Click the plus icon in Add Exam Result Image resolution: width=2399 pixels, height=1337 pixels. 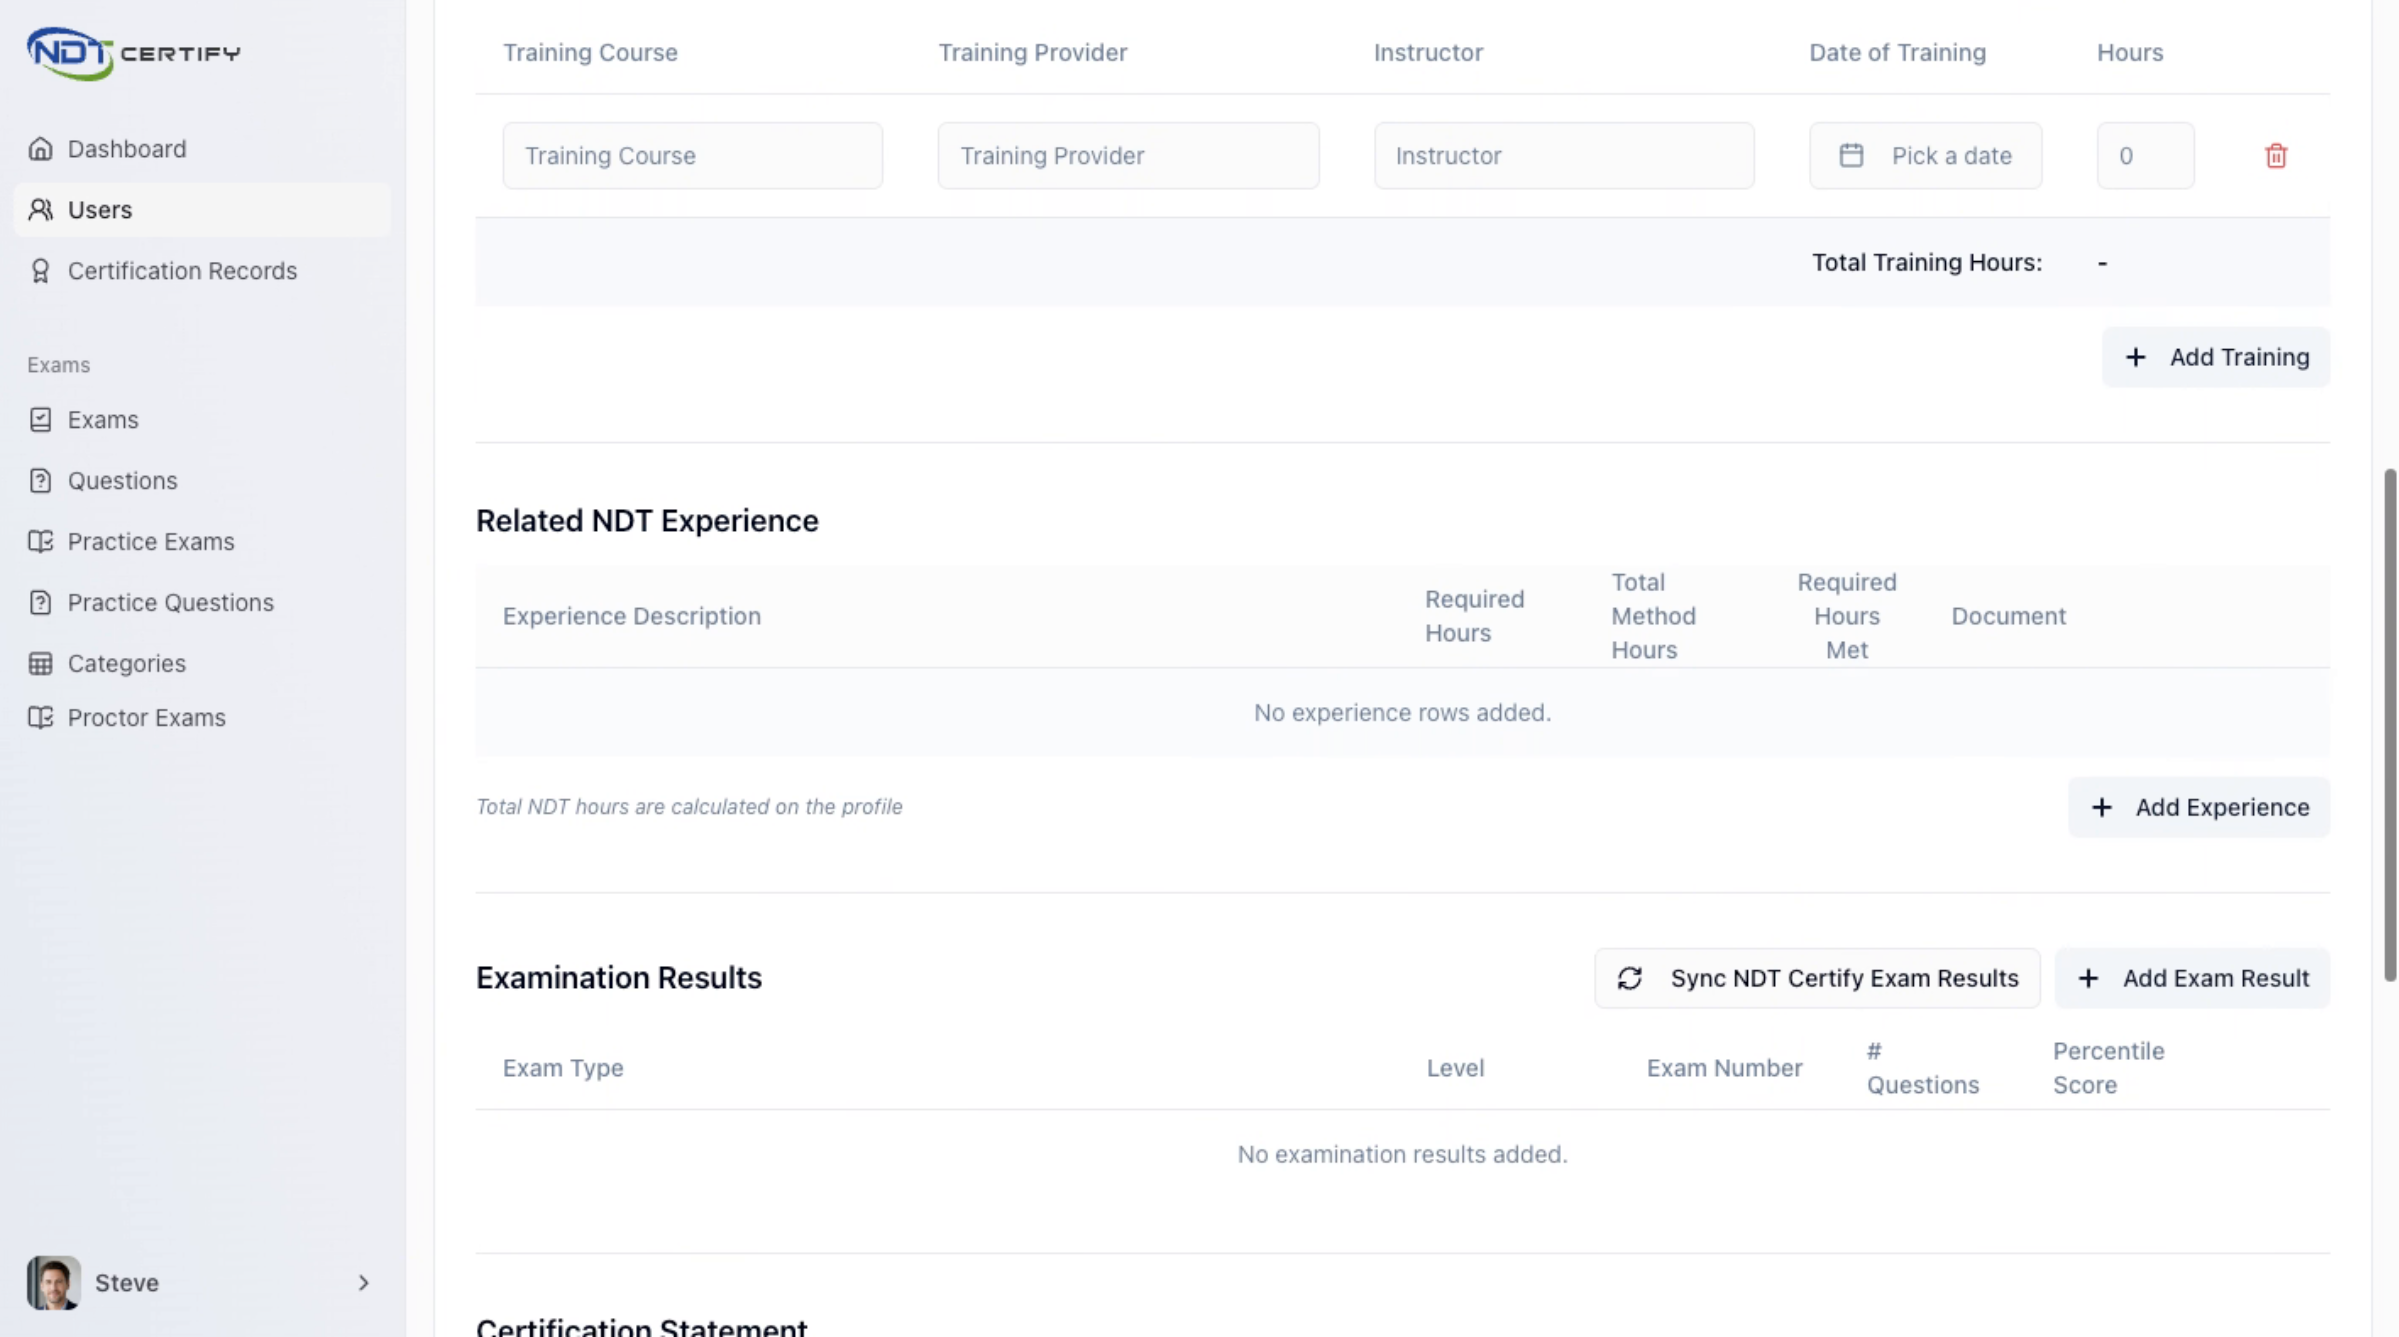pyautogui.click(x=2088, y=978)
